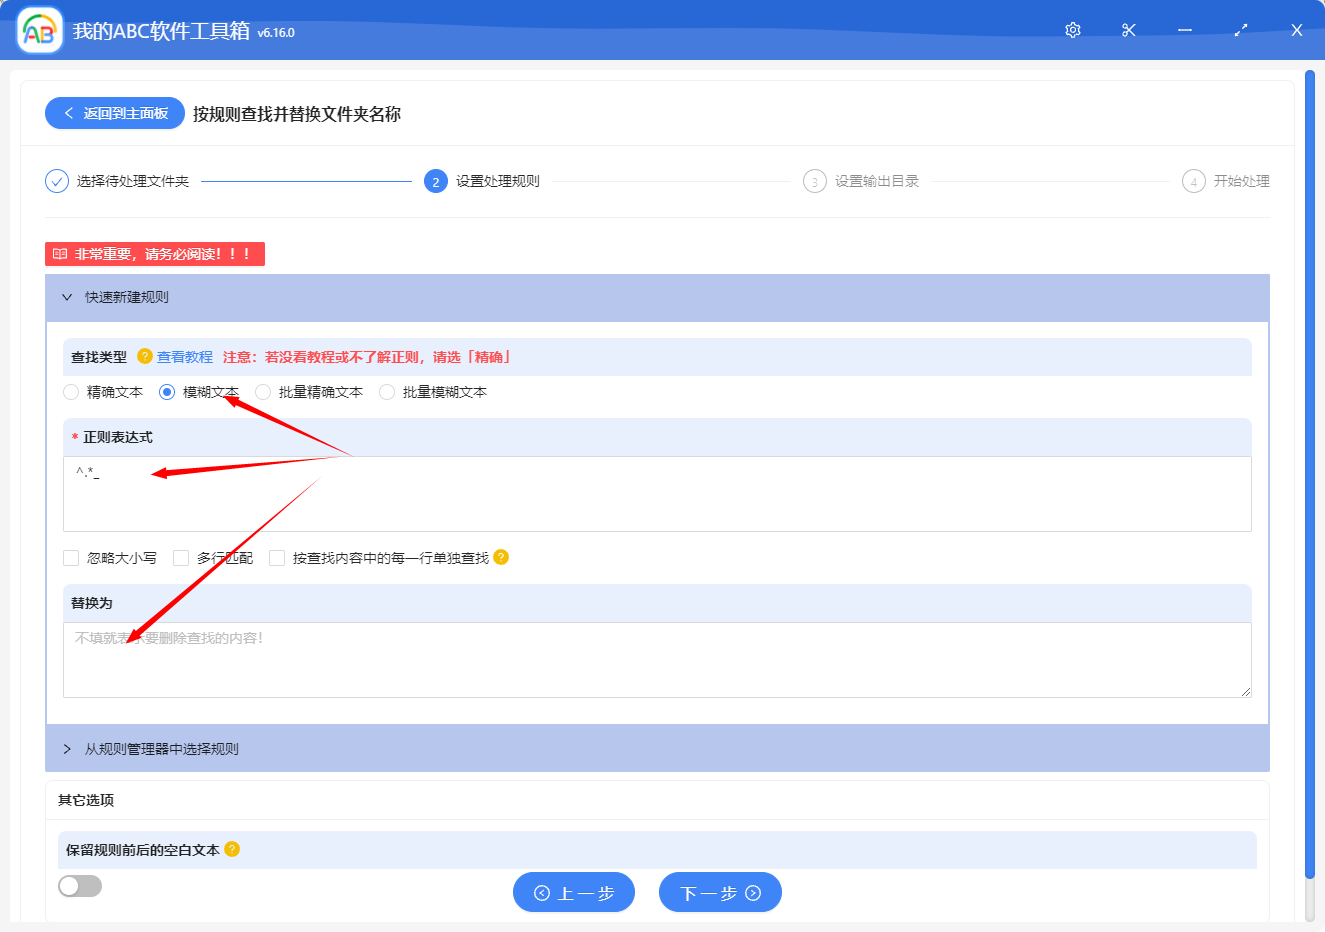Click the 返回到主面板 back button

113,113
